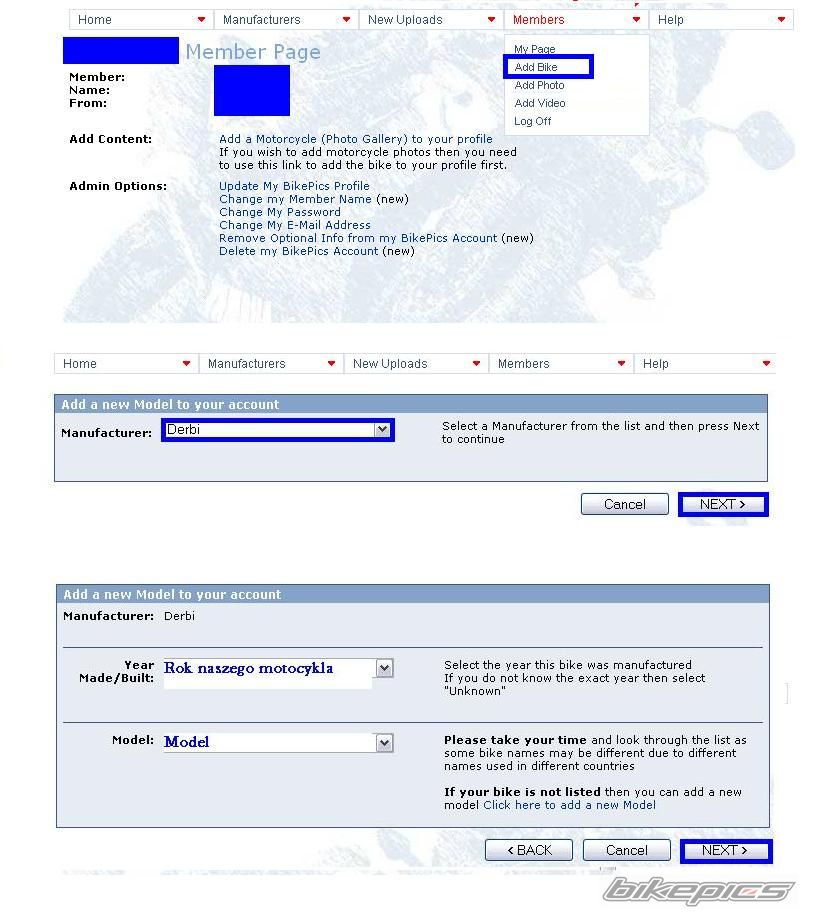This screenshot has width=819, height=914.
Task: Select Add Video in Members dropdown
Action: (540, 103)
